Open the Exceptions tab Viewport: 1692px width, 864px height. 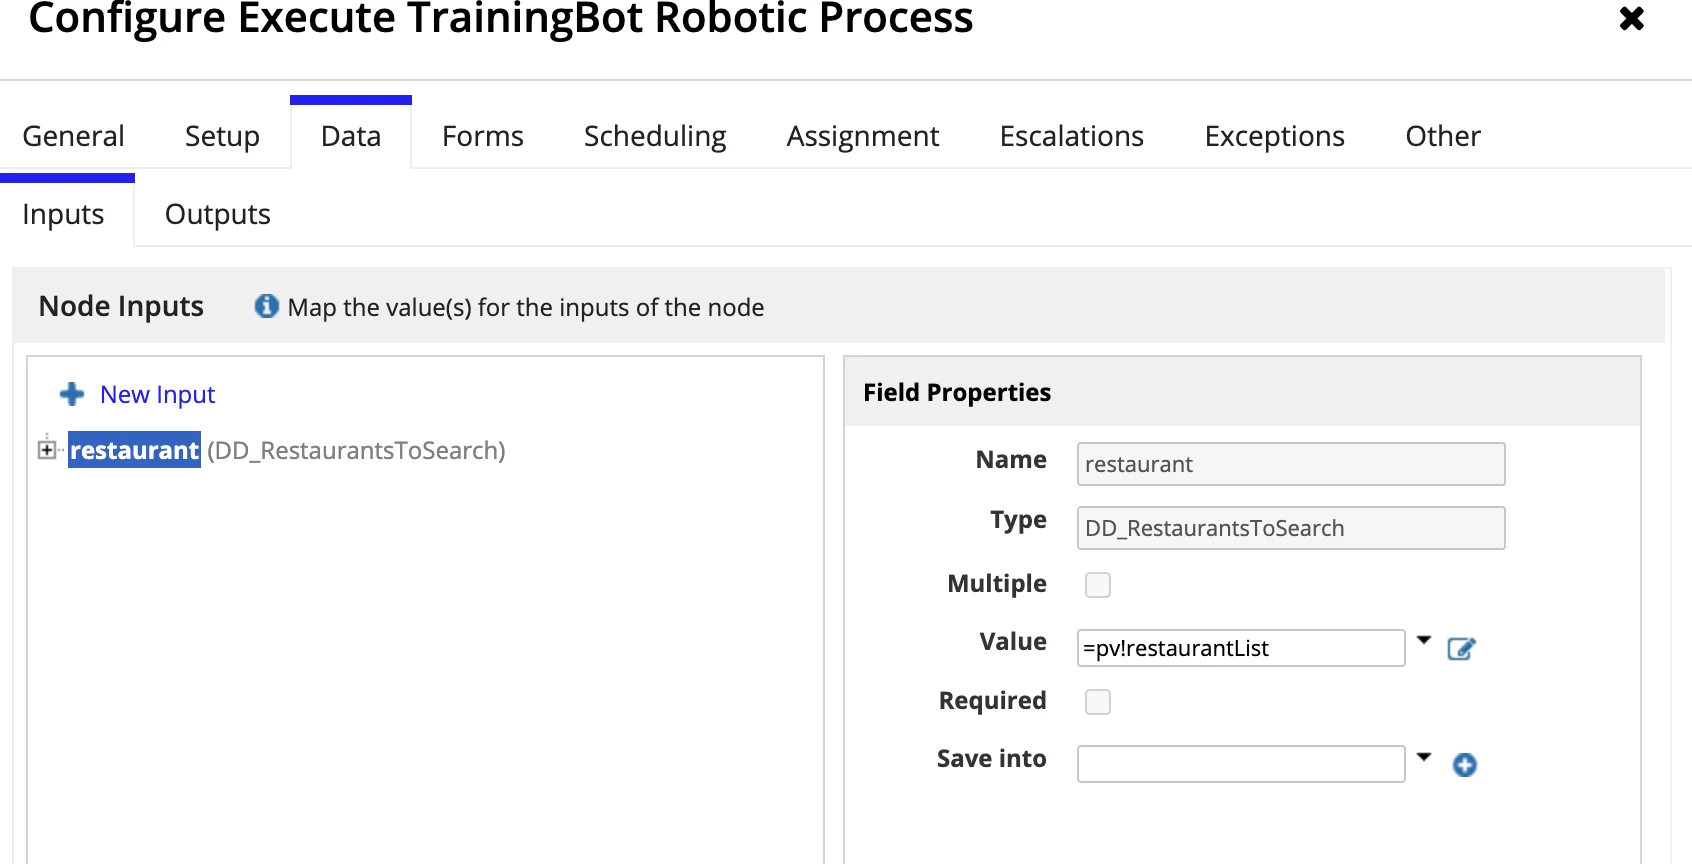click(x=1274, y=136)
